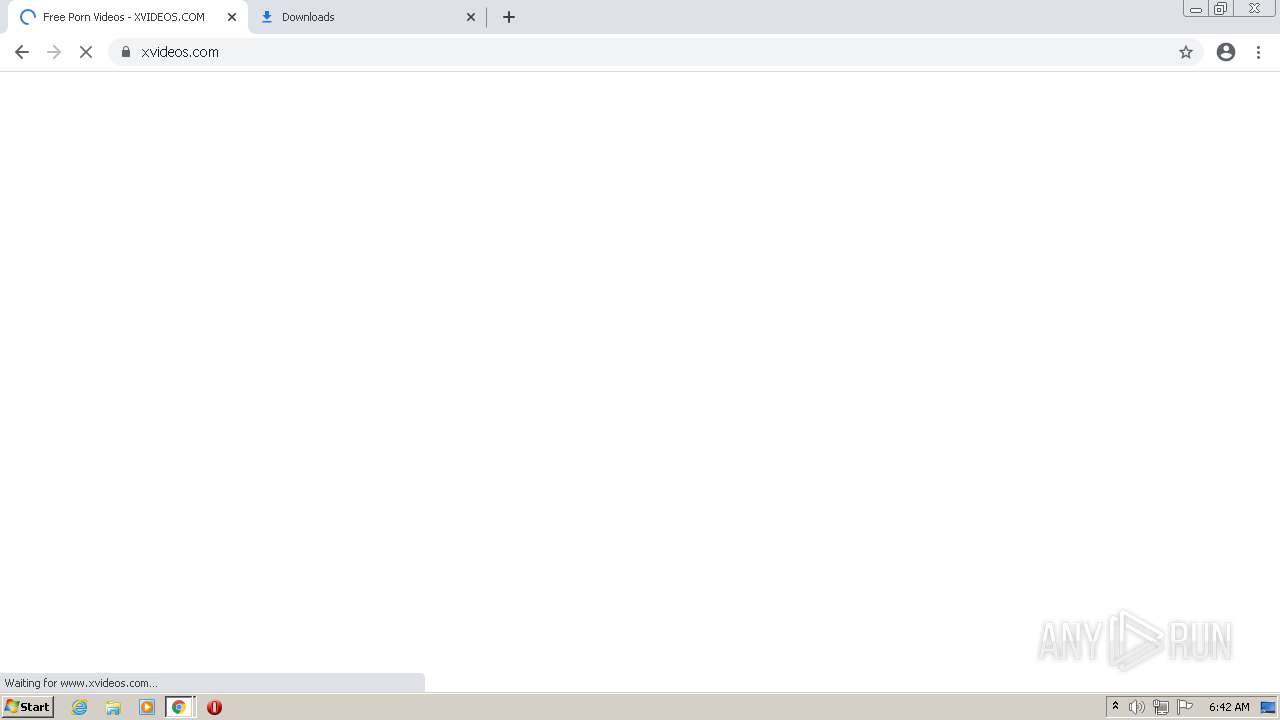Open the Windows Start menu
The image size is (1280, 720).
[28, 707]
